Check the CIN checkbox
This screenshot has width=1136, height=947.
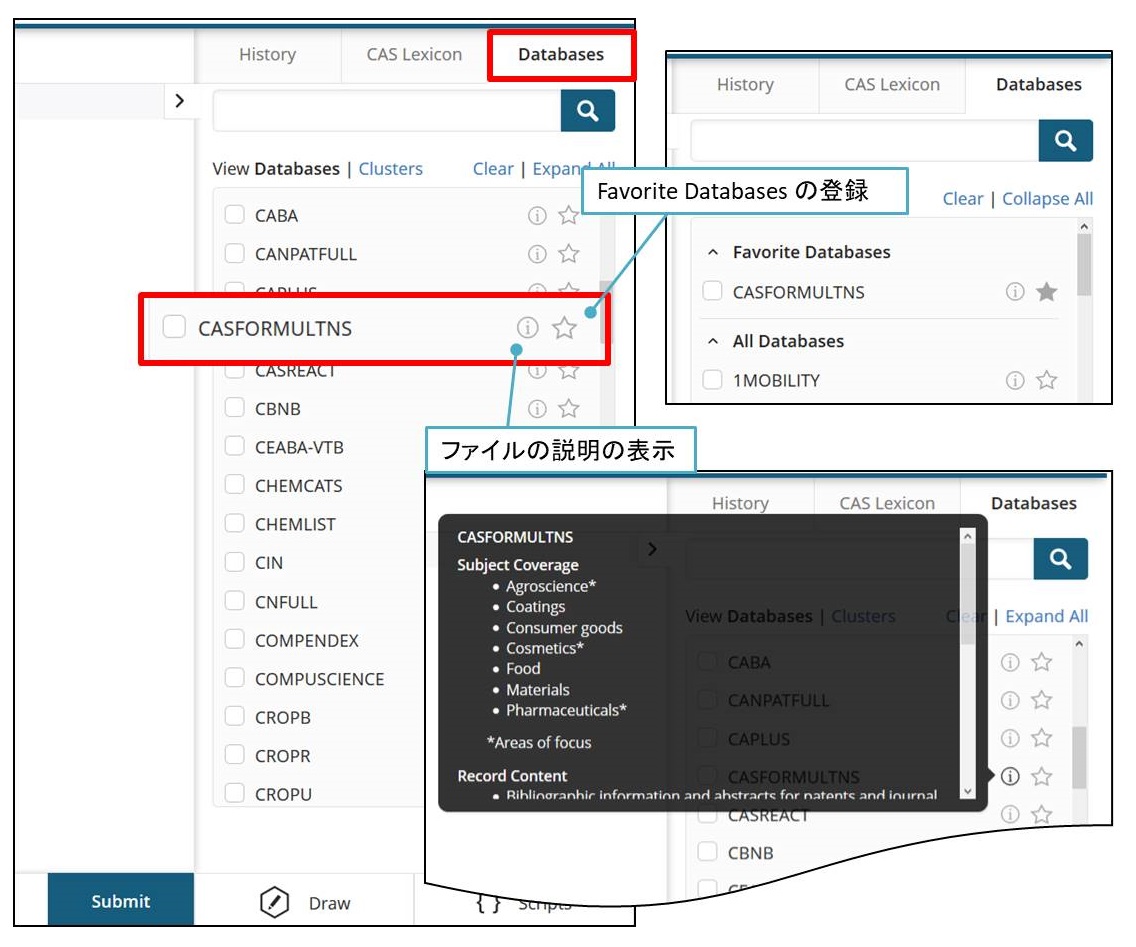pyautogui.click(x=235, y=562)
